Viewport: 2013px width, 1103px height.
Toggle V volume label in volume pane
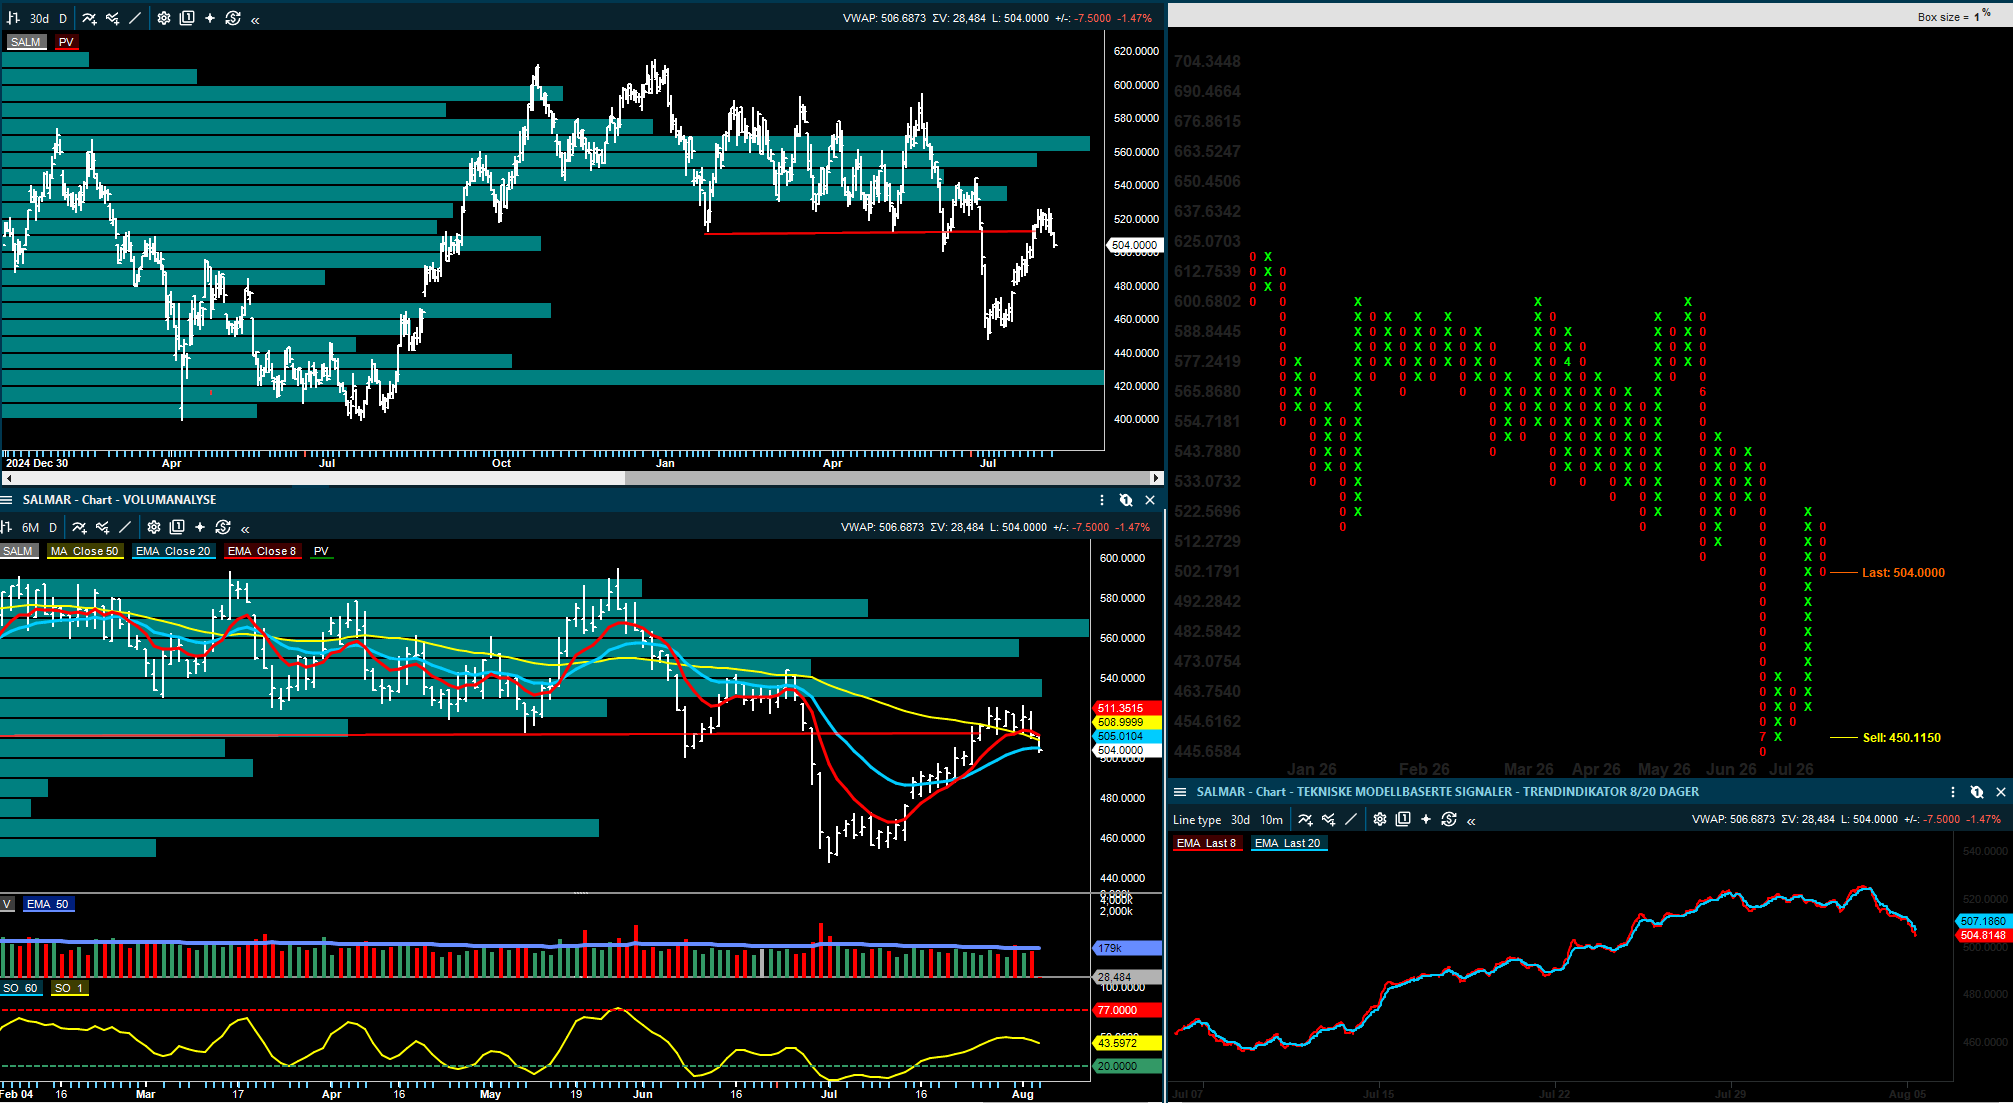pos(7,904)
